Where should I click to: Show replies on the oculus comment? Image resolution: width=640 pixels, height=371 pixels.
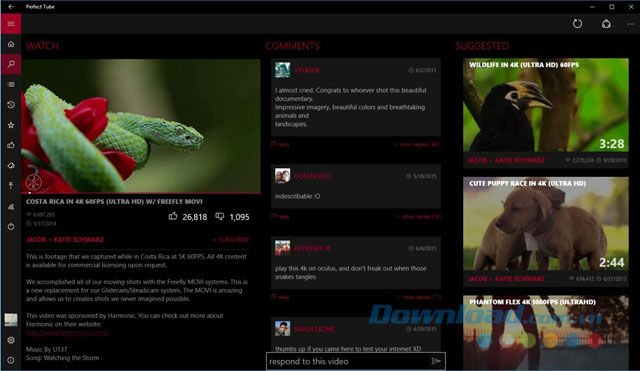pos(418,297)
